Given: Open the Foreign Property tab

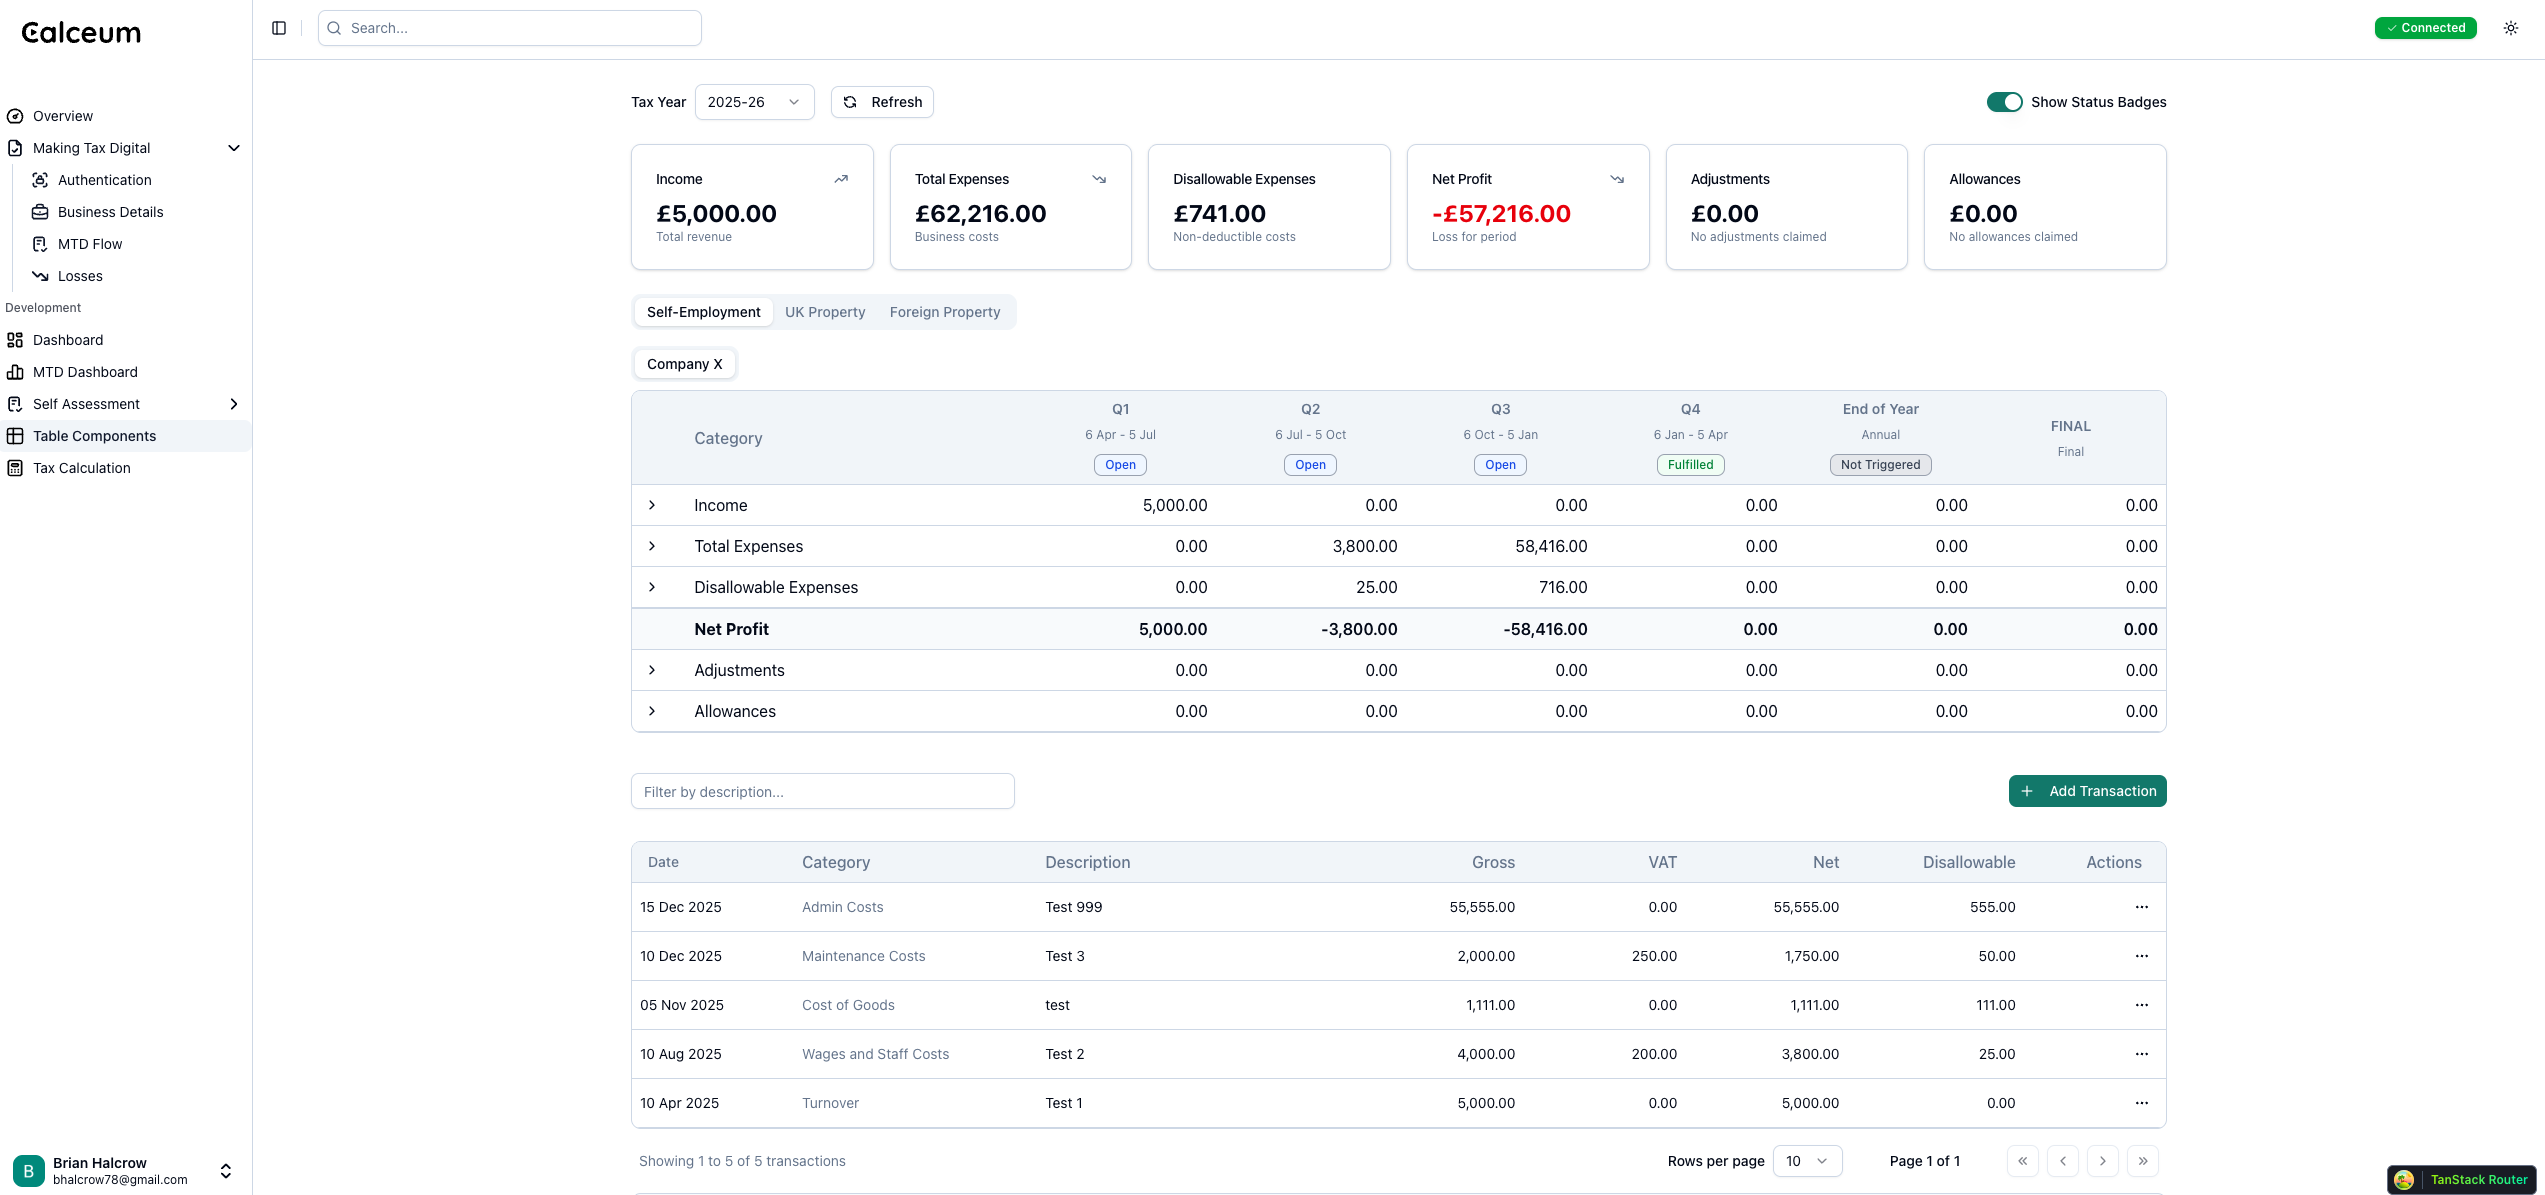Looking at the screenshot, I should 944,311.
